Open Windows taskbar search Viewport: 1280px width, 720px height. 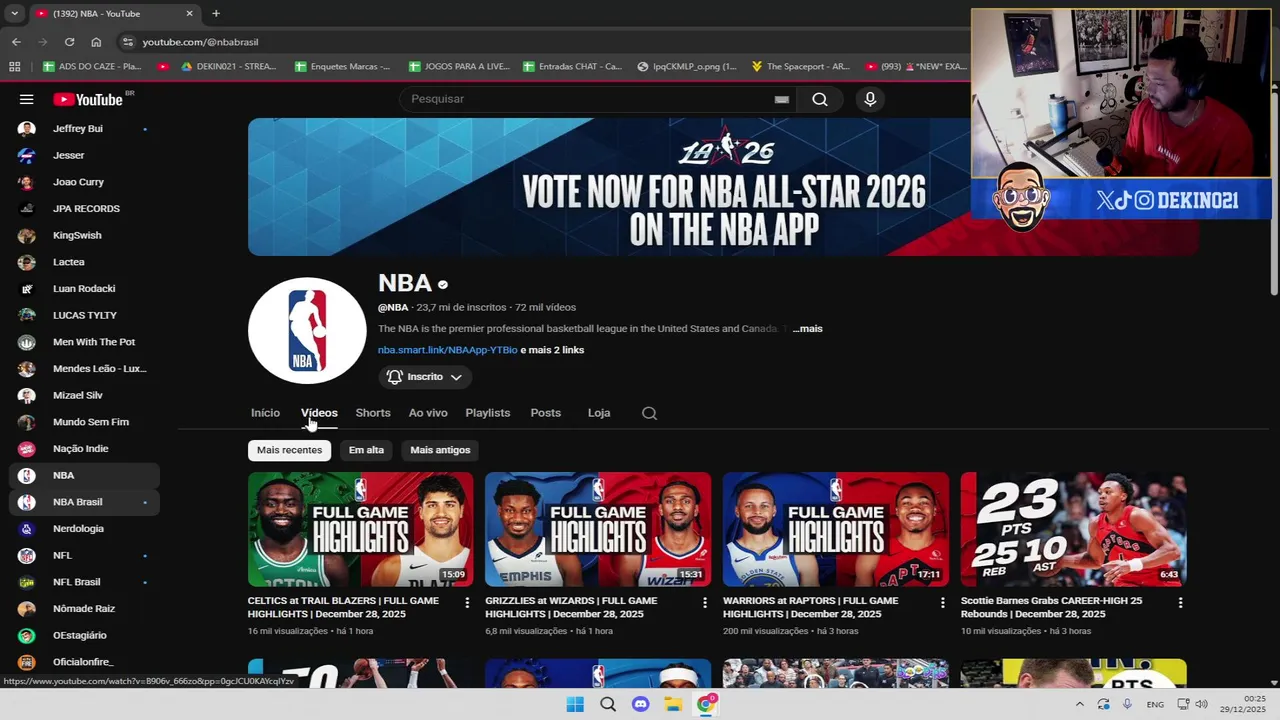coord(608,704)
